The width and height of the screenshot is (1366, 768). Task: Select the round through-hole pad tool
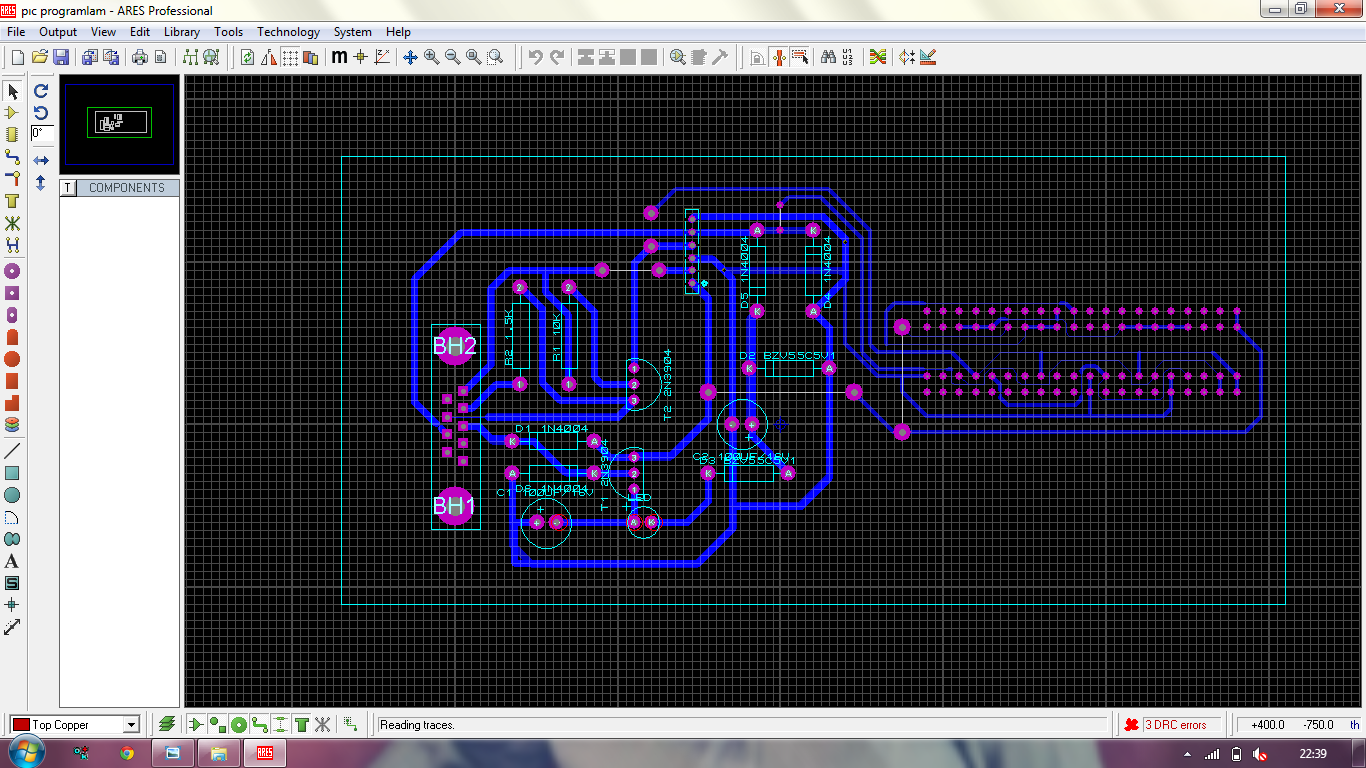12,271
